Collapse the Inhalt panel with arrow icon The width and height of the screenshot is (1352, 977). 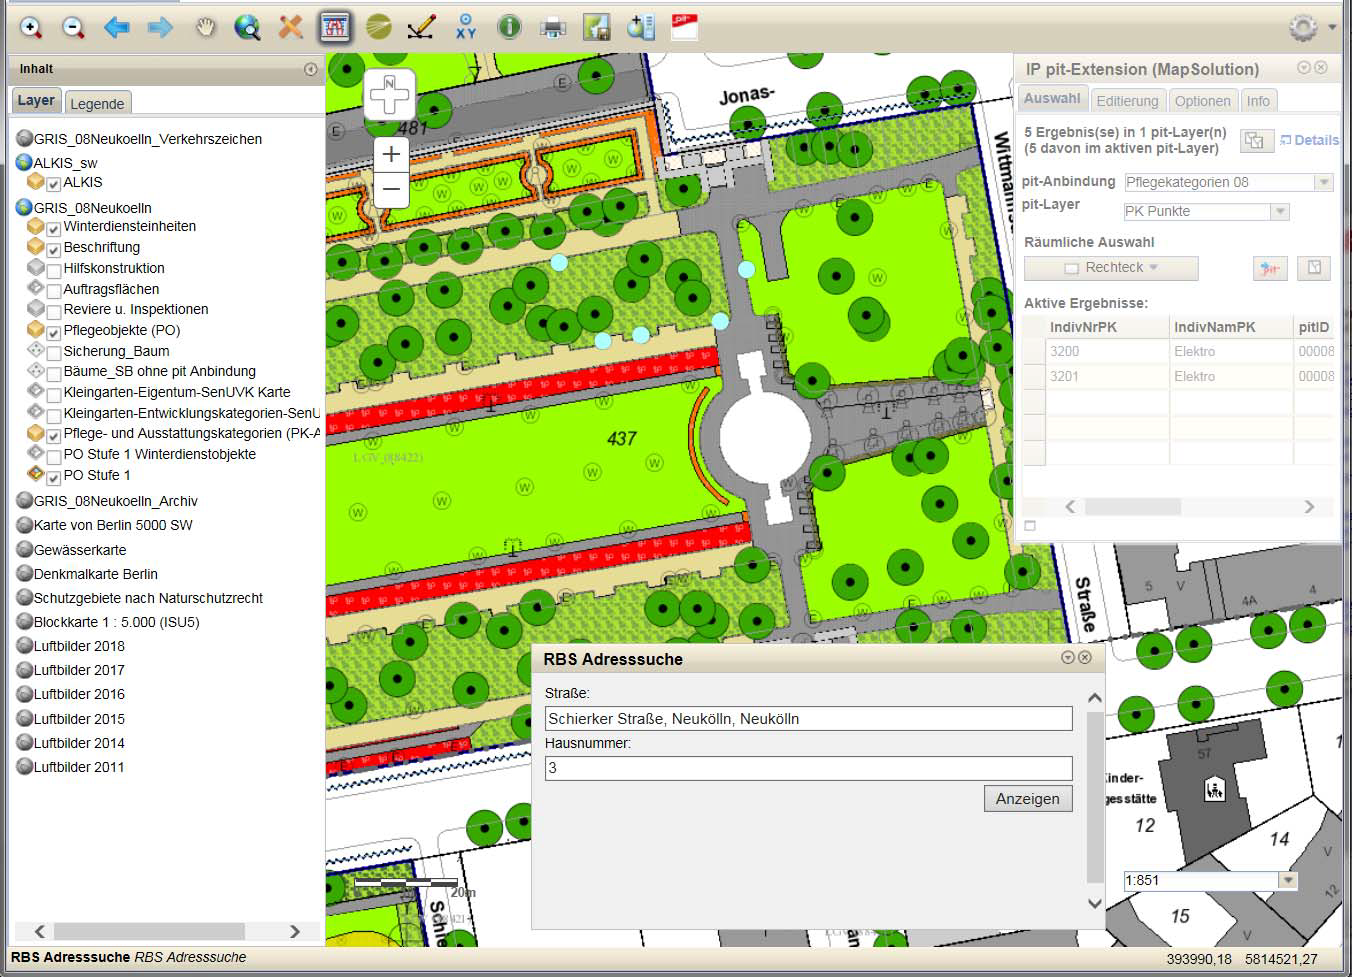[311, 69]
